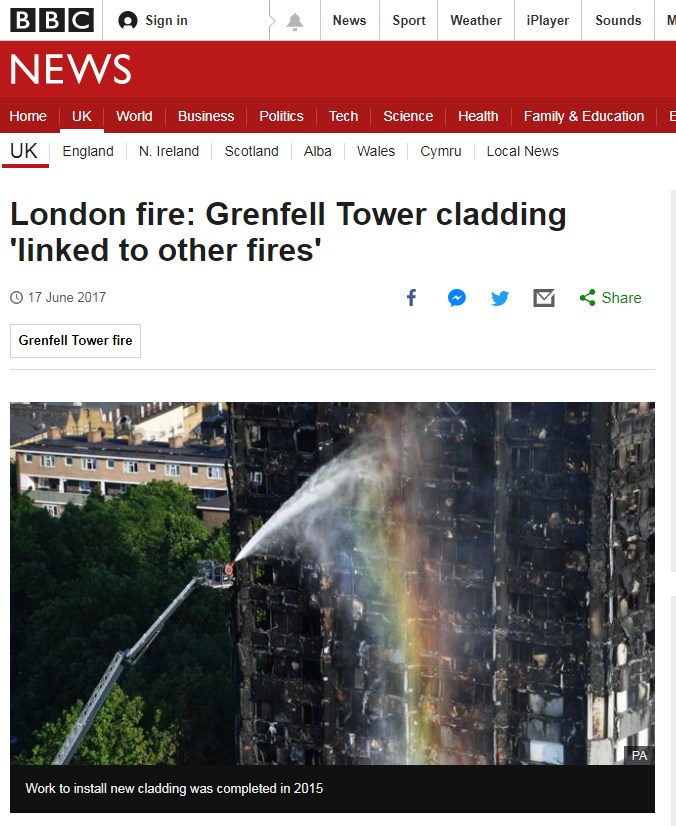676x826 pixels.
Task: Share via Facebook Messenger icon
Action: point(456,298)
